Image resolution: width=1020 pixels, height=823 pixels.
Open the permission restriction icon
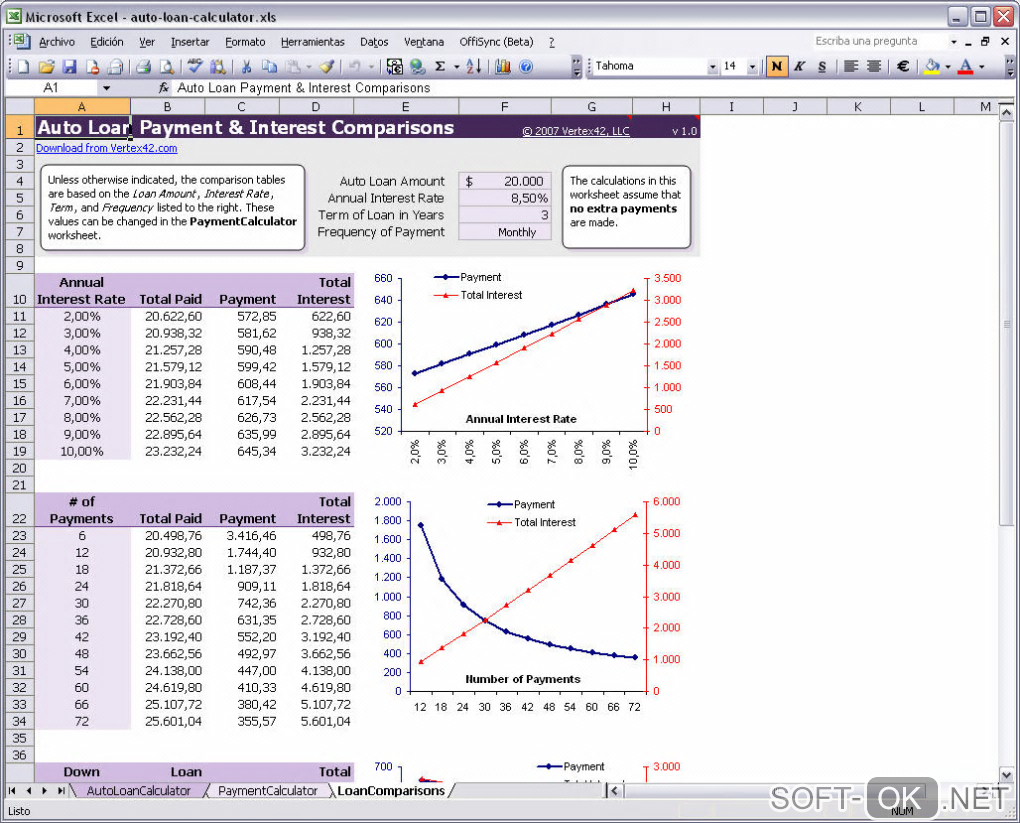(92, 66)
